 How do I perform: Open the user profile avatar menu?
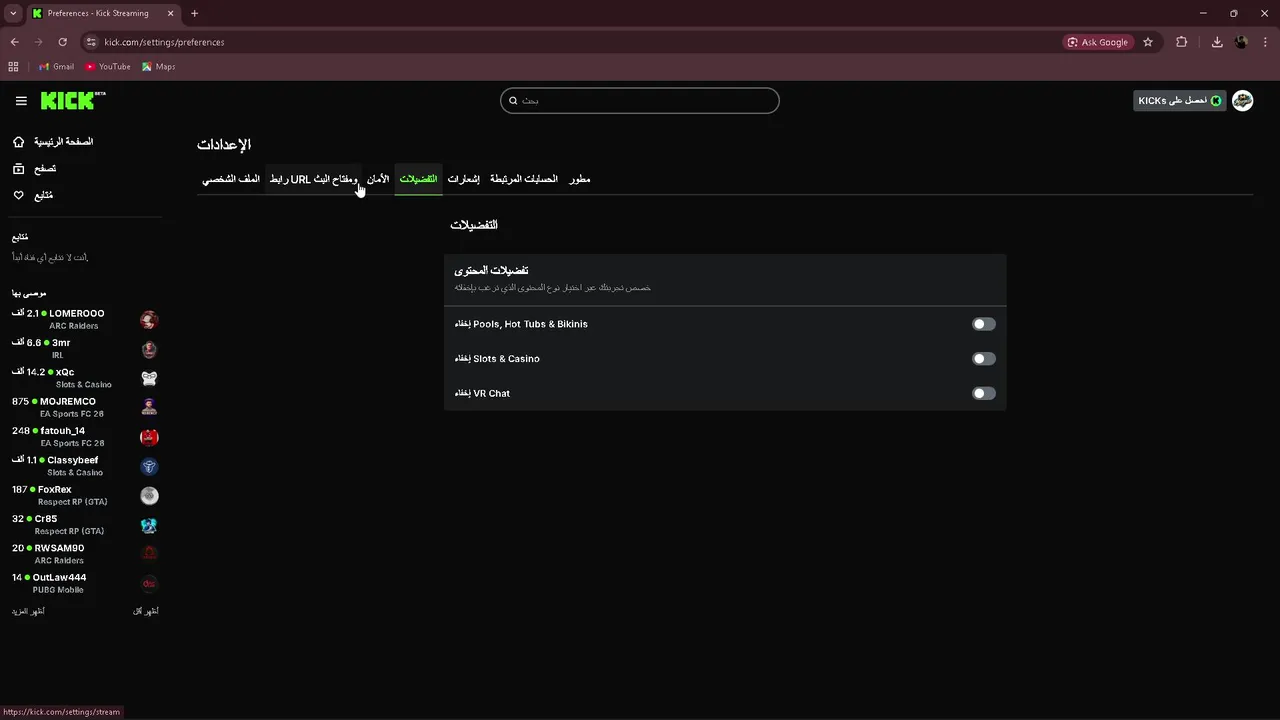click(x=1242, y=101)
